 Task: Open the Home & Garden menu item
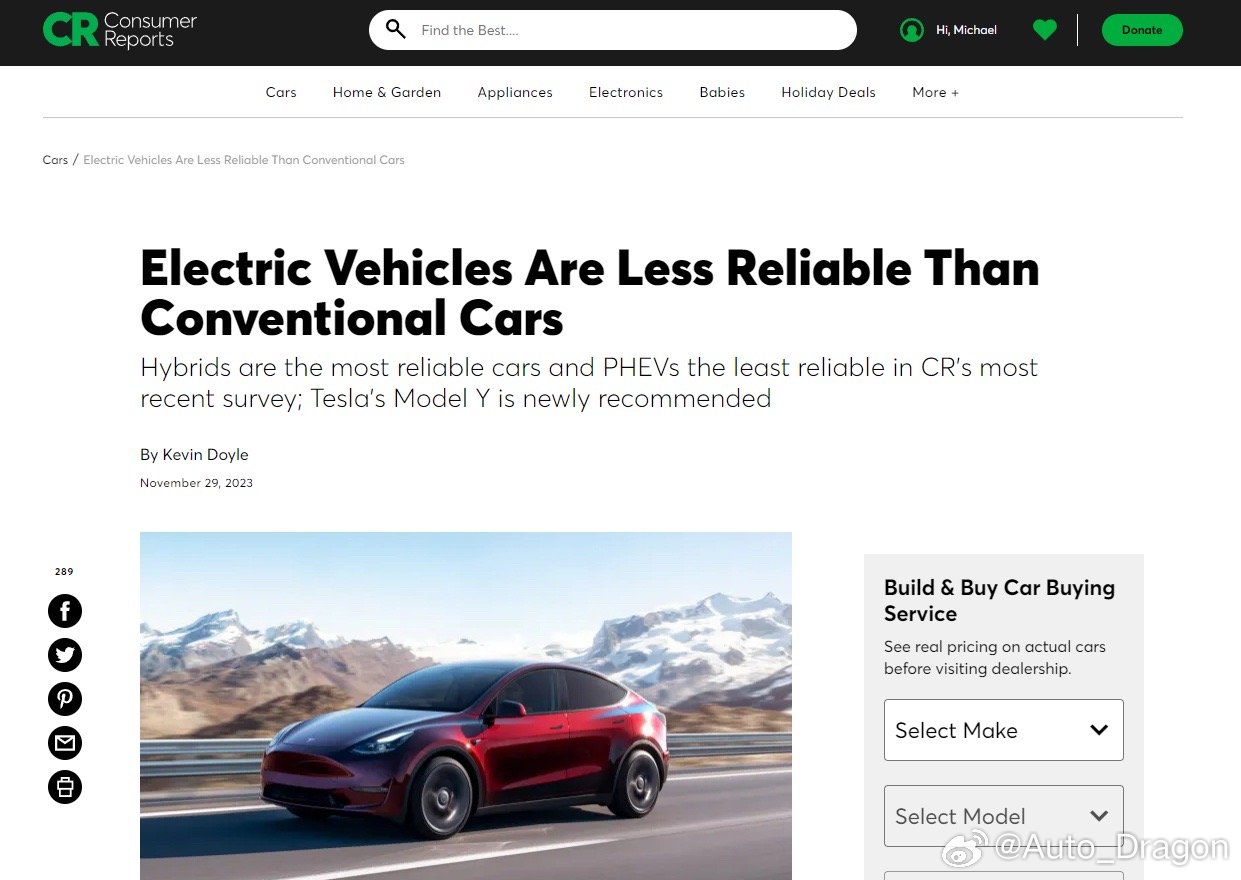click(387, 92)
